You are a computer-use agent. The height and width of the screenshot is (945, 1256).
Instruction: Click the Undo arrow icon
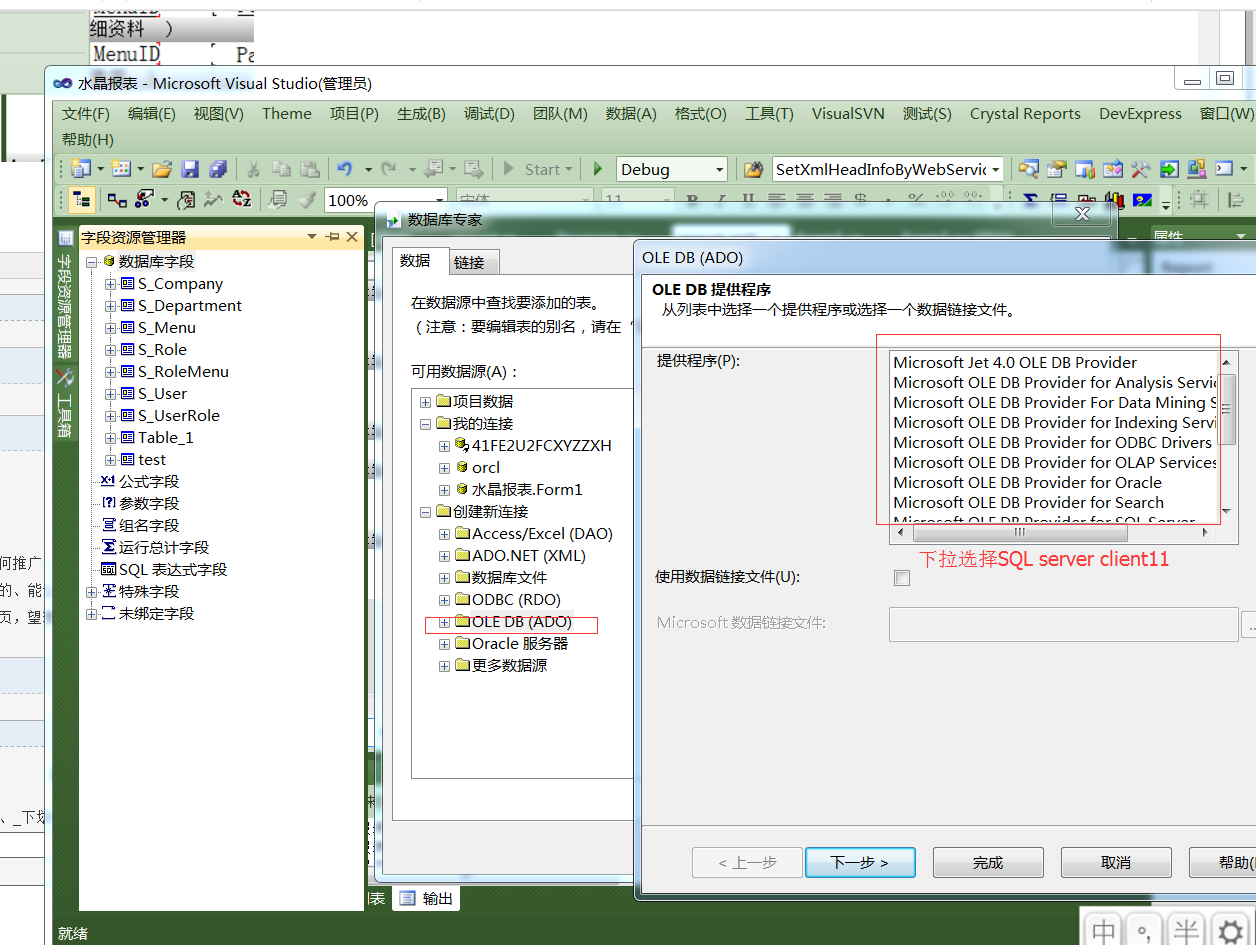pyautogui.click(x=345, y=169)
